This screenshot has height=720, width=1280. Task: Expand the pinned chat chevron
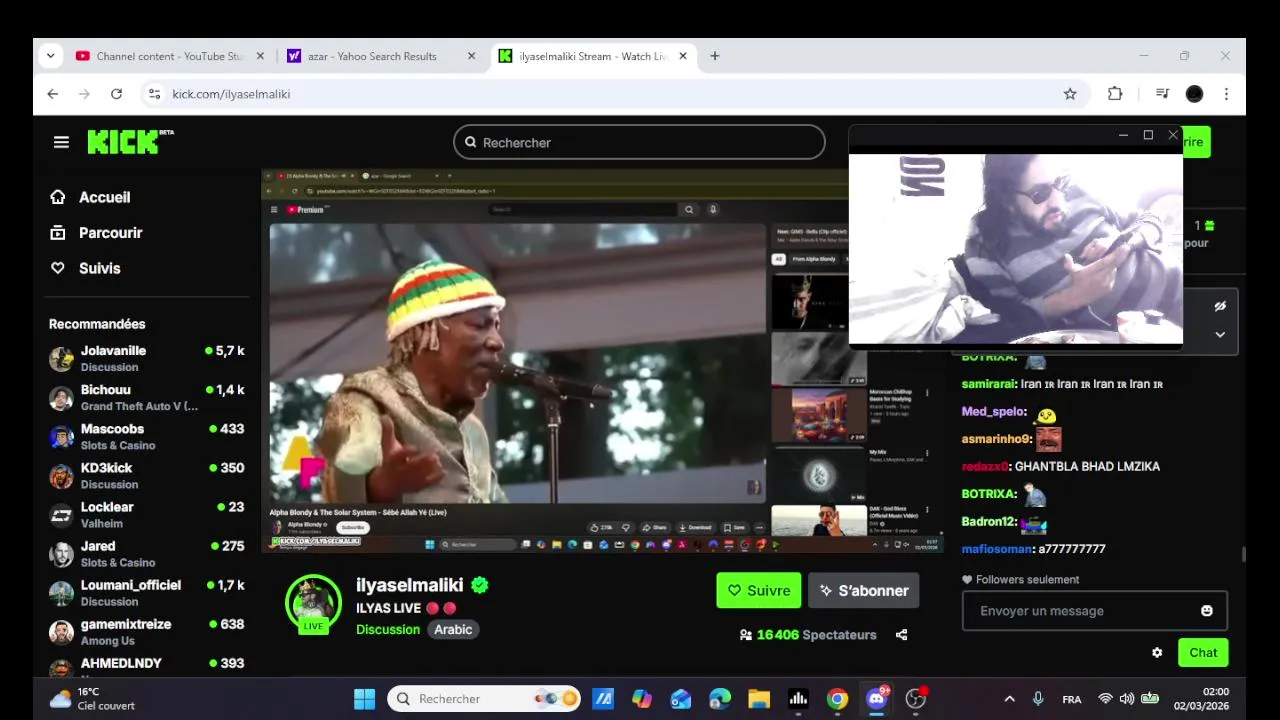click(x=1220, y=335)
